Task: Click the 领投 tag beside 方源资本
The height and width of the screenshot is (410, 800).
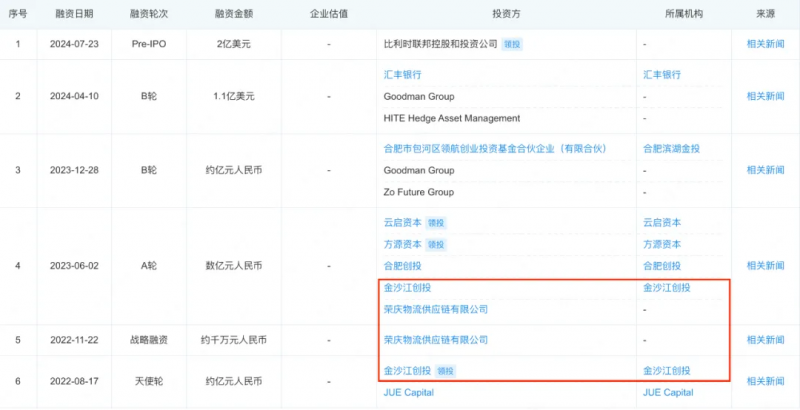Action: pyautogui.click(x=436, y=245)
